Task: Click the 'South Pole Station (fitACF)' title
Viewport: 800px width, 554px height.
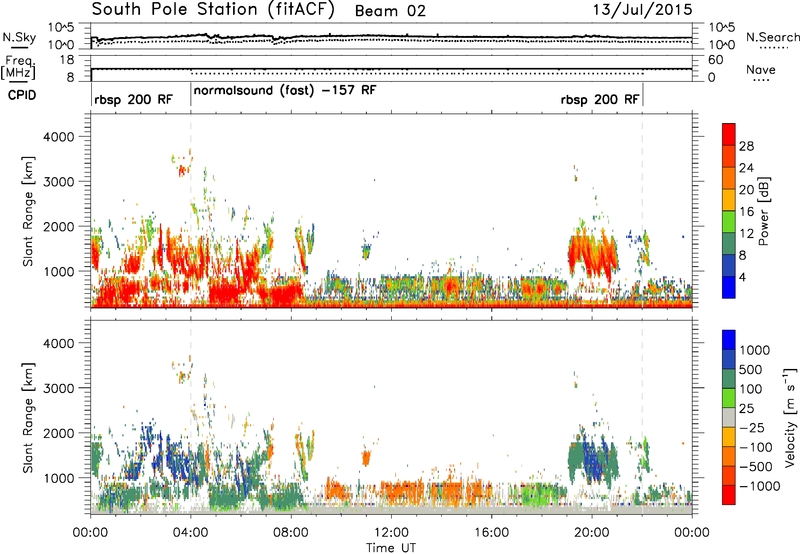Action: 213,10
